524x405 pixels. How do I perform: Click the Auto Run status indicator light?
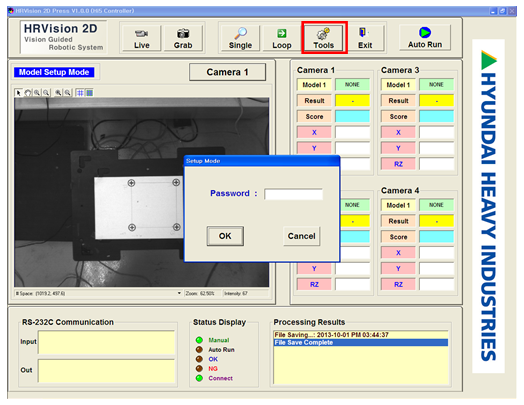199,350
